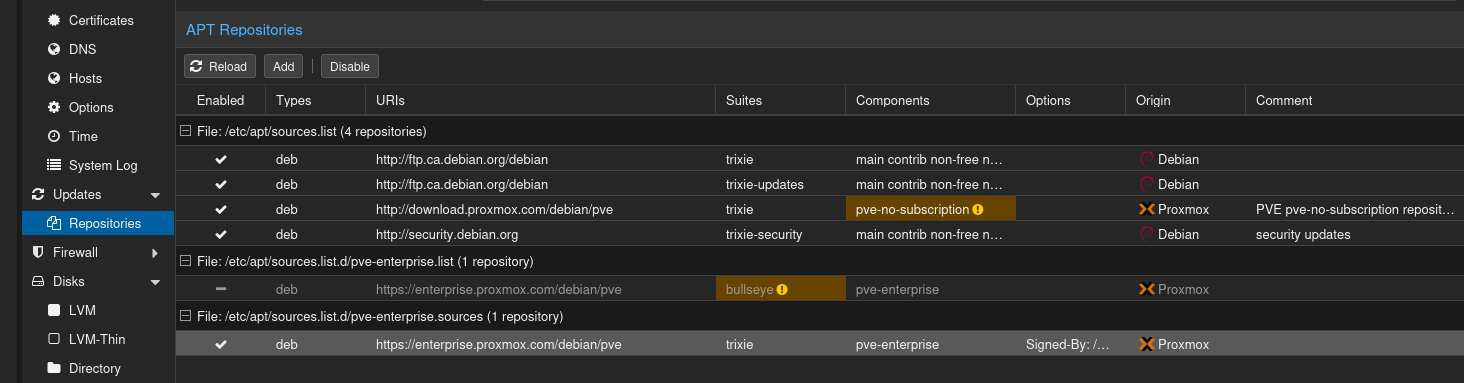Select the http://security.debian.org URI cell
1464x383 pixels.
pos(540,234)
